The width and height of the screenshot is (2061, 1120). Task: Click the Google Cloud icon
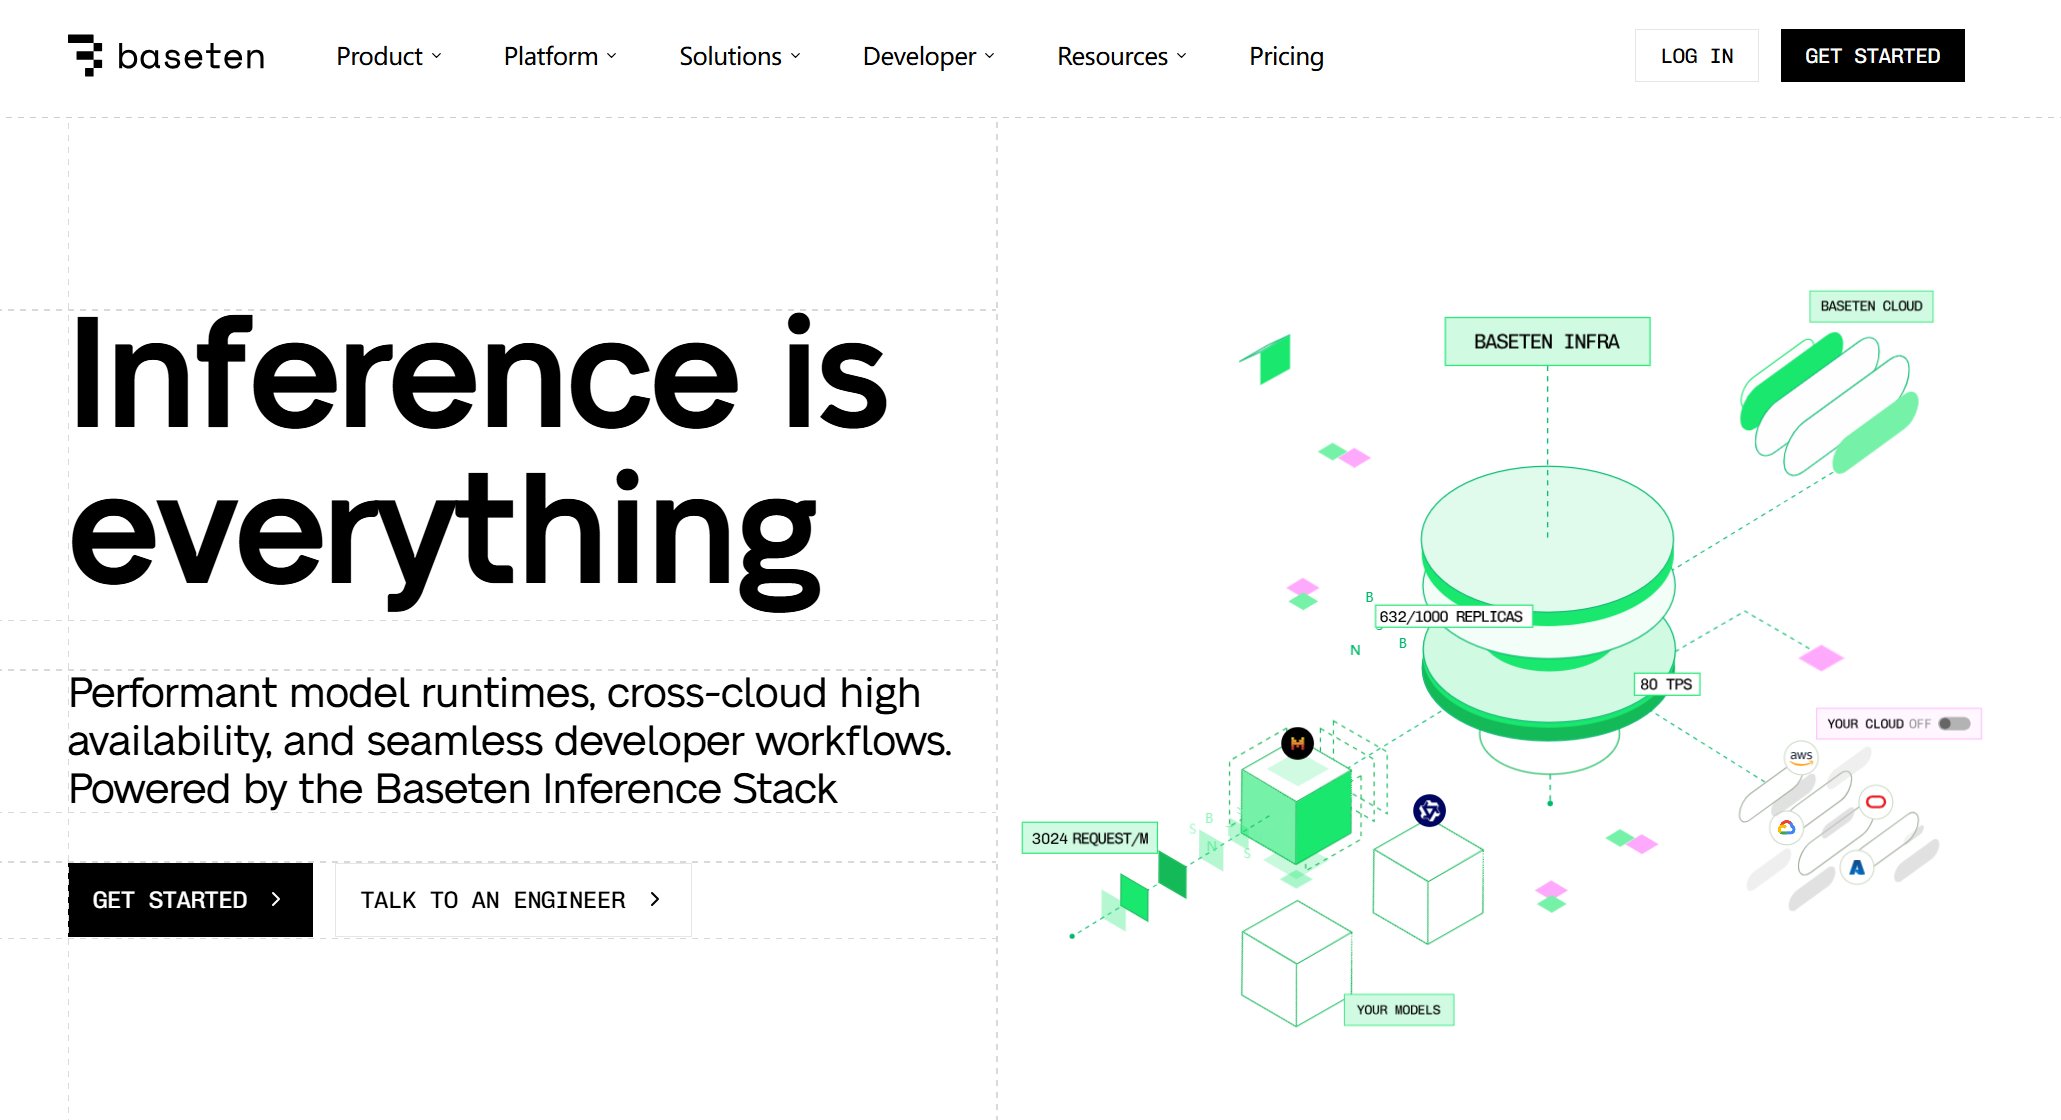click(x=1786, y=827)
